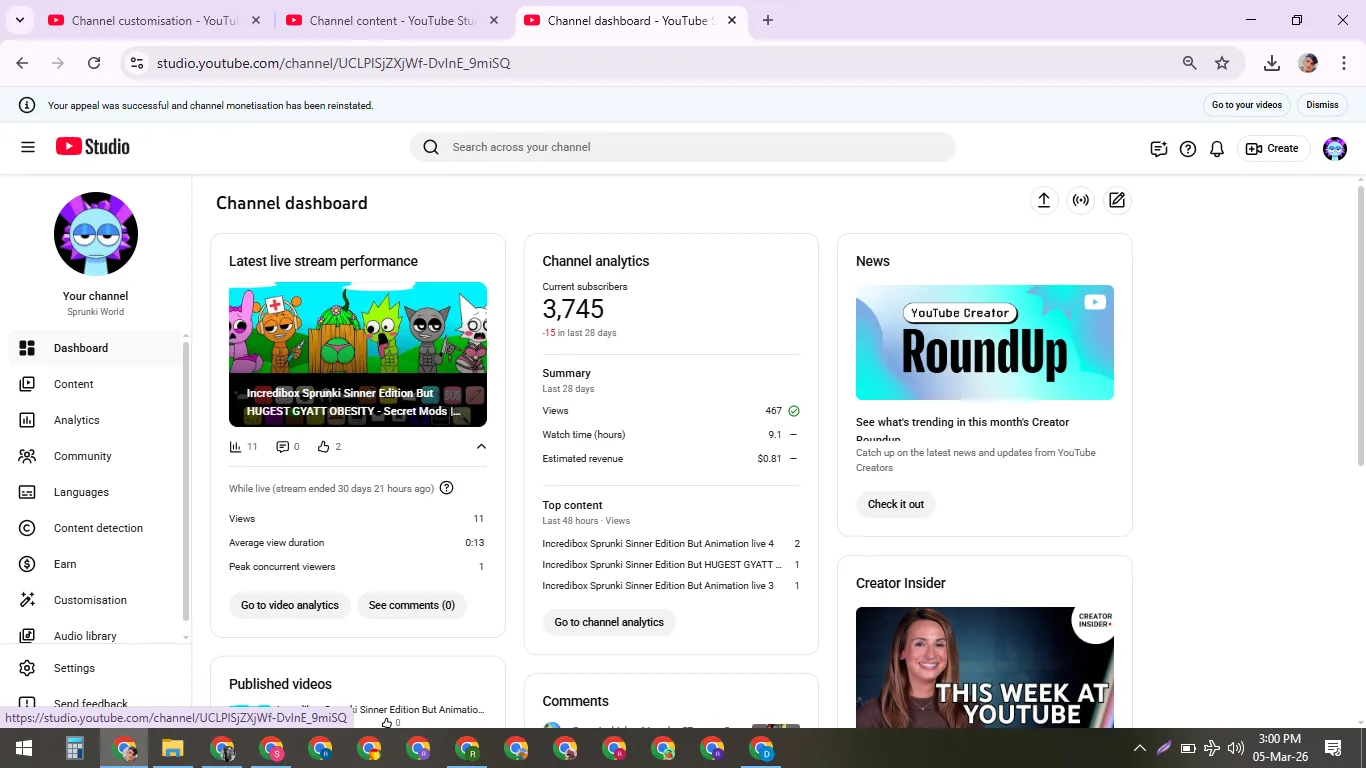Click 'See comments (0)'
The height and width of the screenshot is (768, 1366).
tap(412, 605)
